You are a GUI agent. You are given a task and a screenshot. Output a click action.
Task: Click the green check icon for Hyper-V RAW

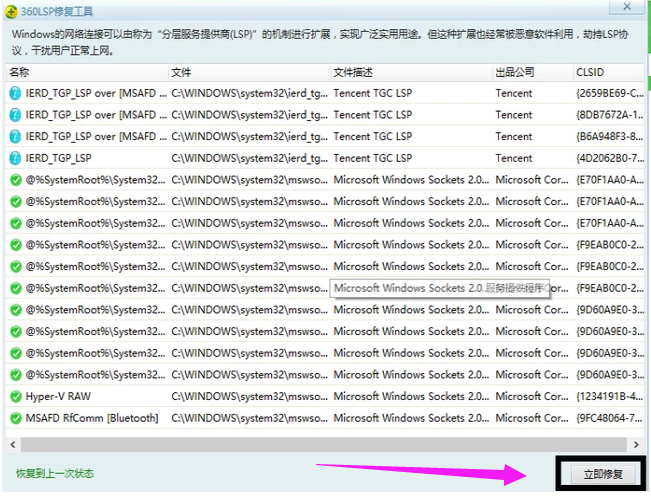pos(15,396)
